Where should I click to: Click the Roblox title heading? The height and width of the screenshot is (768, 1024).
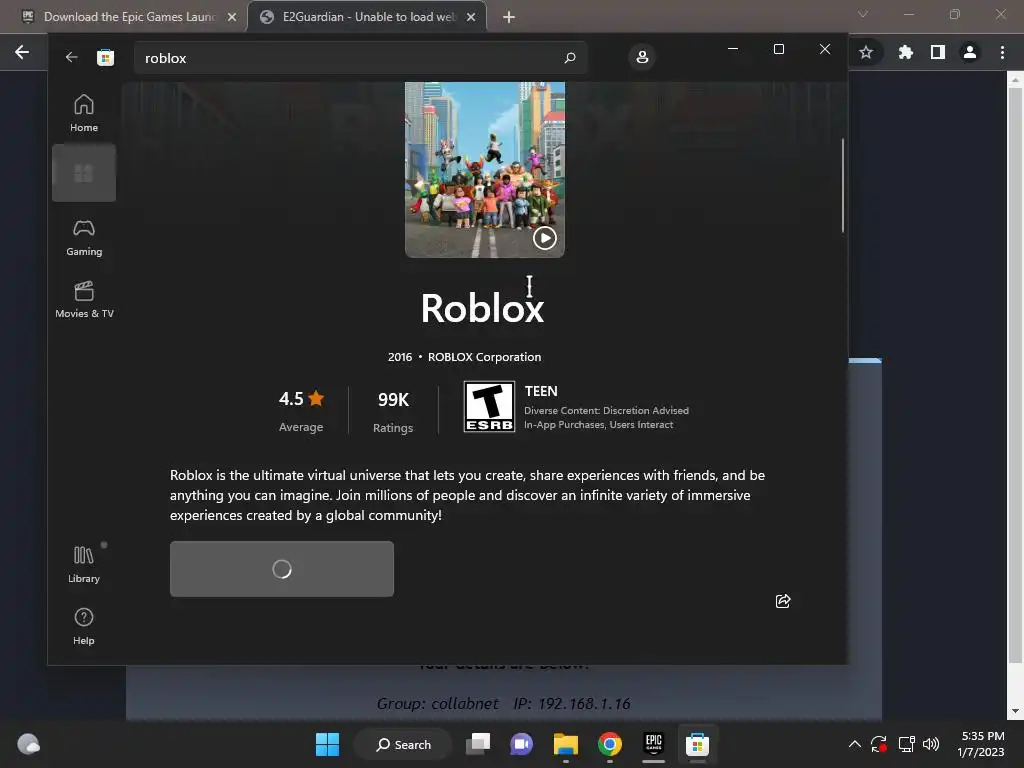point(482,308)
